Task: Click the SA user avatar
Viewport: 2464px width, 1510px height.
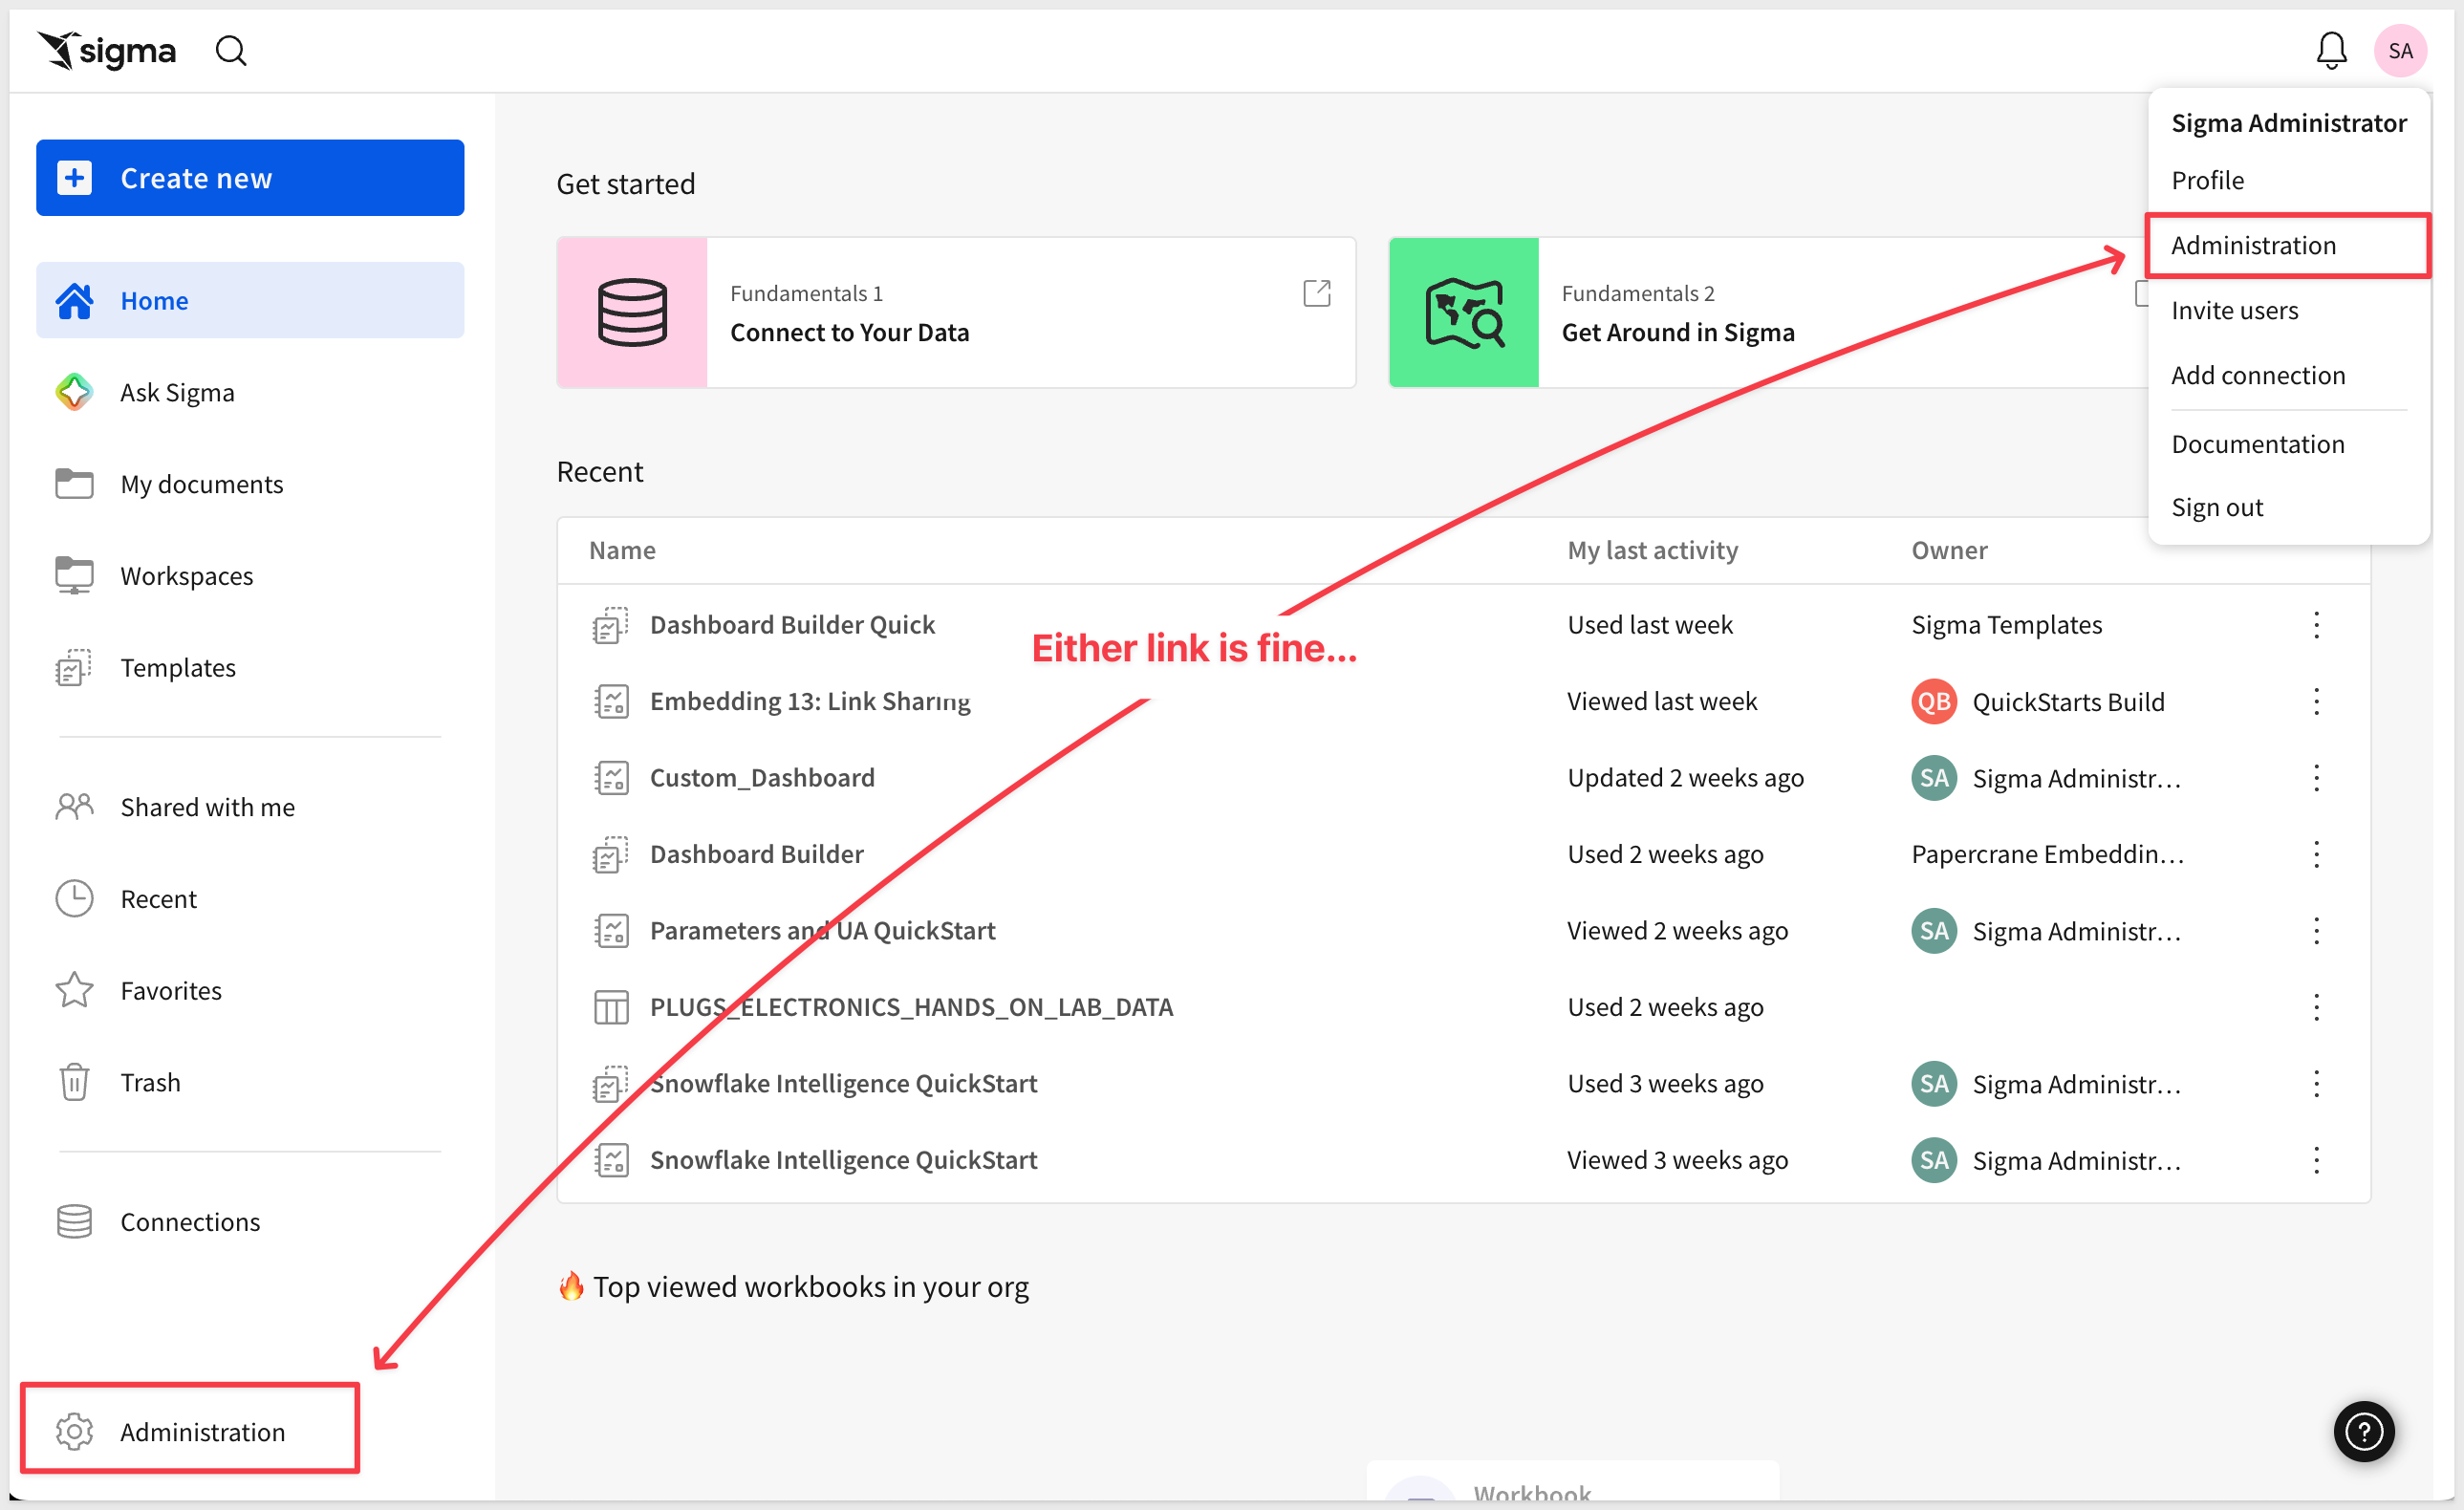Action: point(2399,50)
